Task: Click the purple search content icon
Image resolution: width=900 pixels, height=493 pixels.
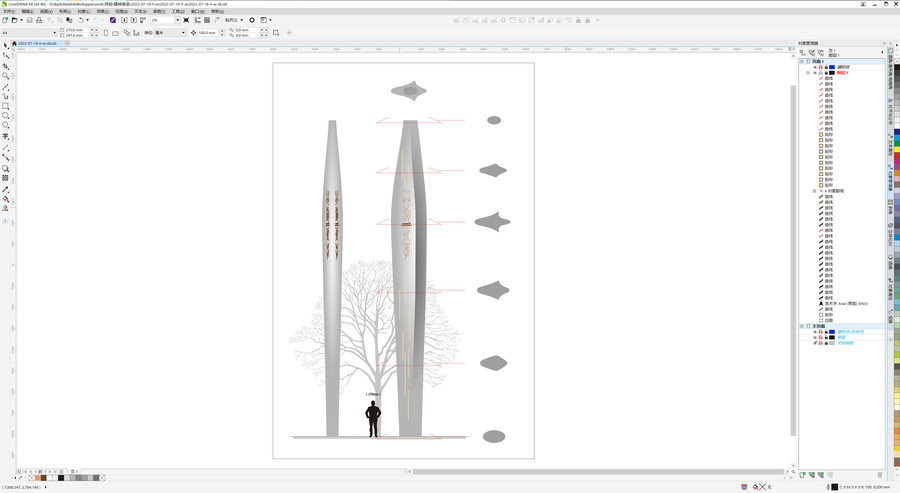Action: coord(112,20)
